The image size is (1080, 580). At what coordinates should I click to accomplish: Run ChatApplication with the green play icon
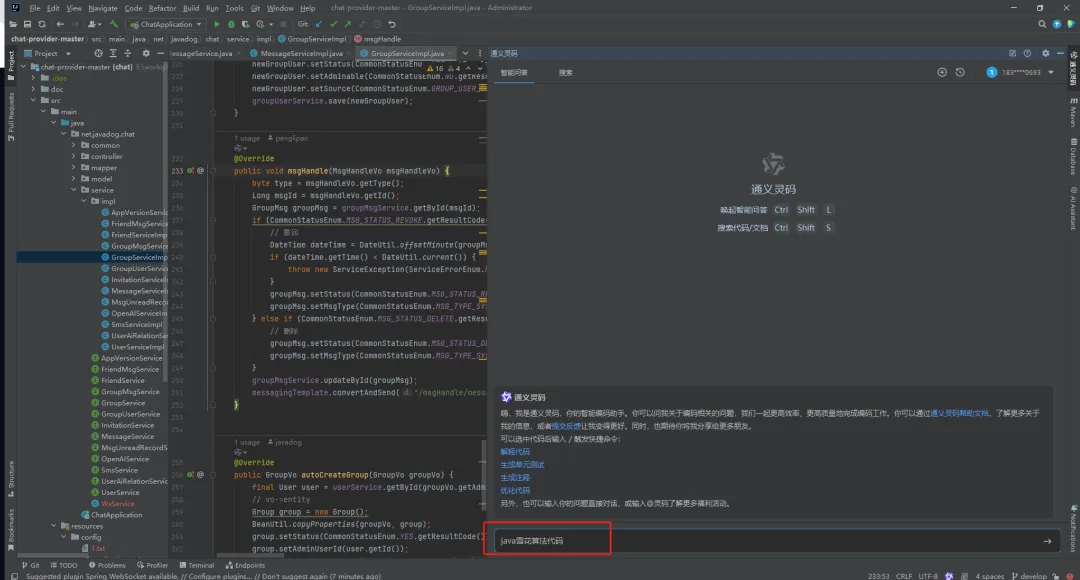(x=216, y=24)
